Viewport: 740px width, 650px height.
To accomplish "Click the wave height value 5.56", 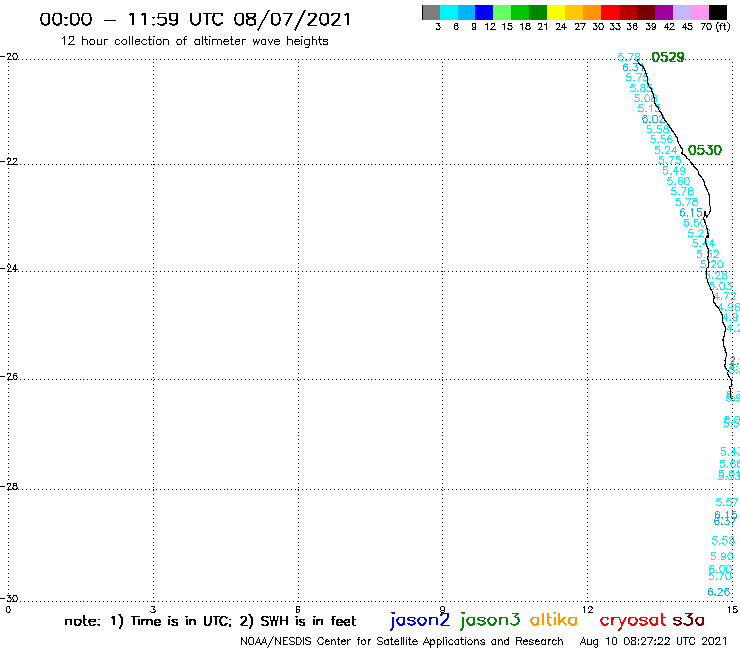I will pyautogui.click(x=661, y=139).
